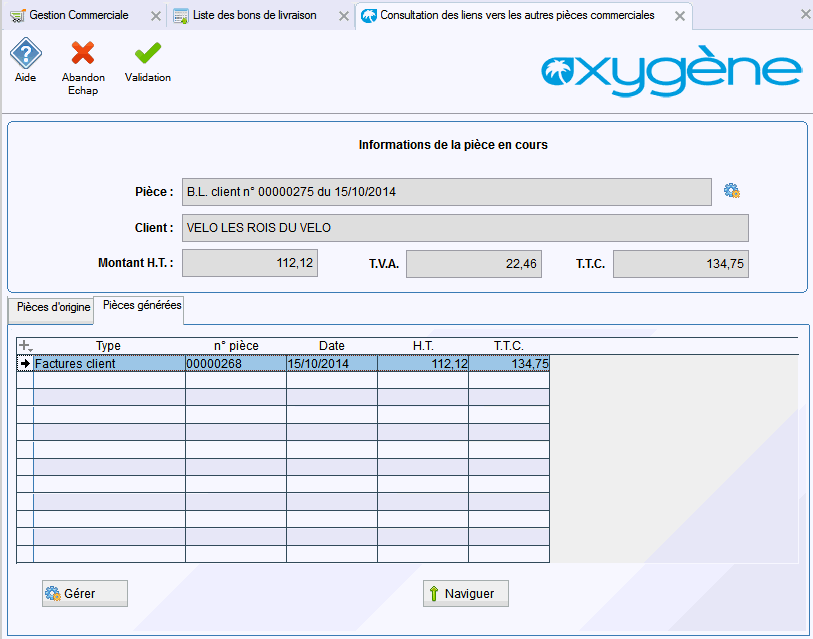The image size is (813, 639).
Task: Click the Client field VELO LES ROIS DU VELO
Action: (x=465, y=228)
